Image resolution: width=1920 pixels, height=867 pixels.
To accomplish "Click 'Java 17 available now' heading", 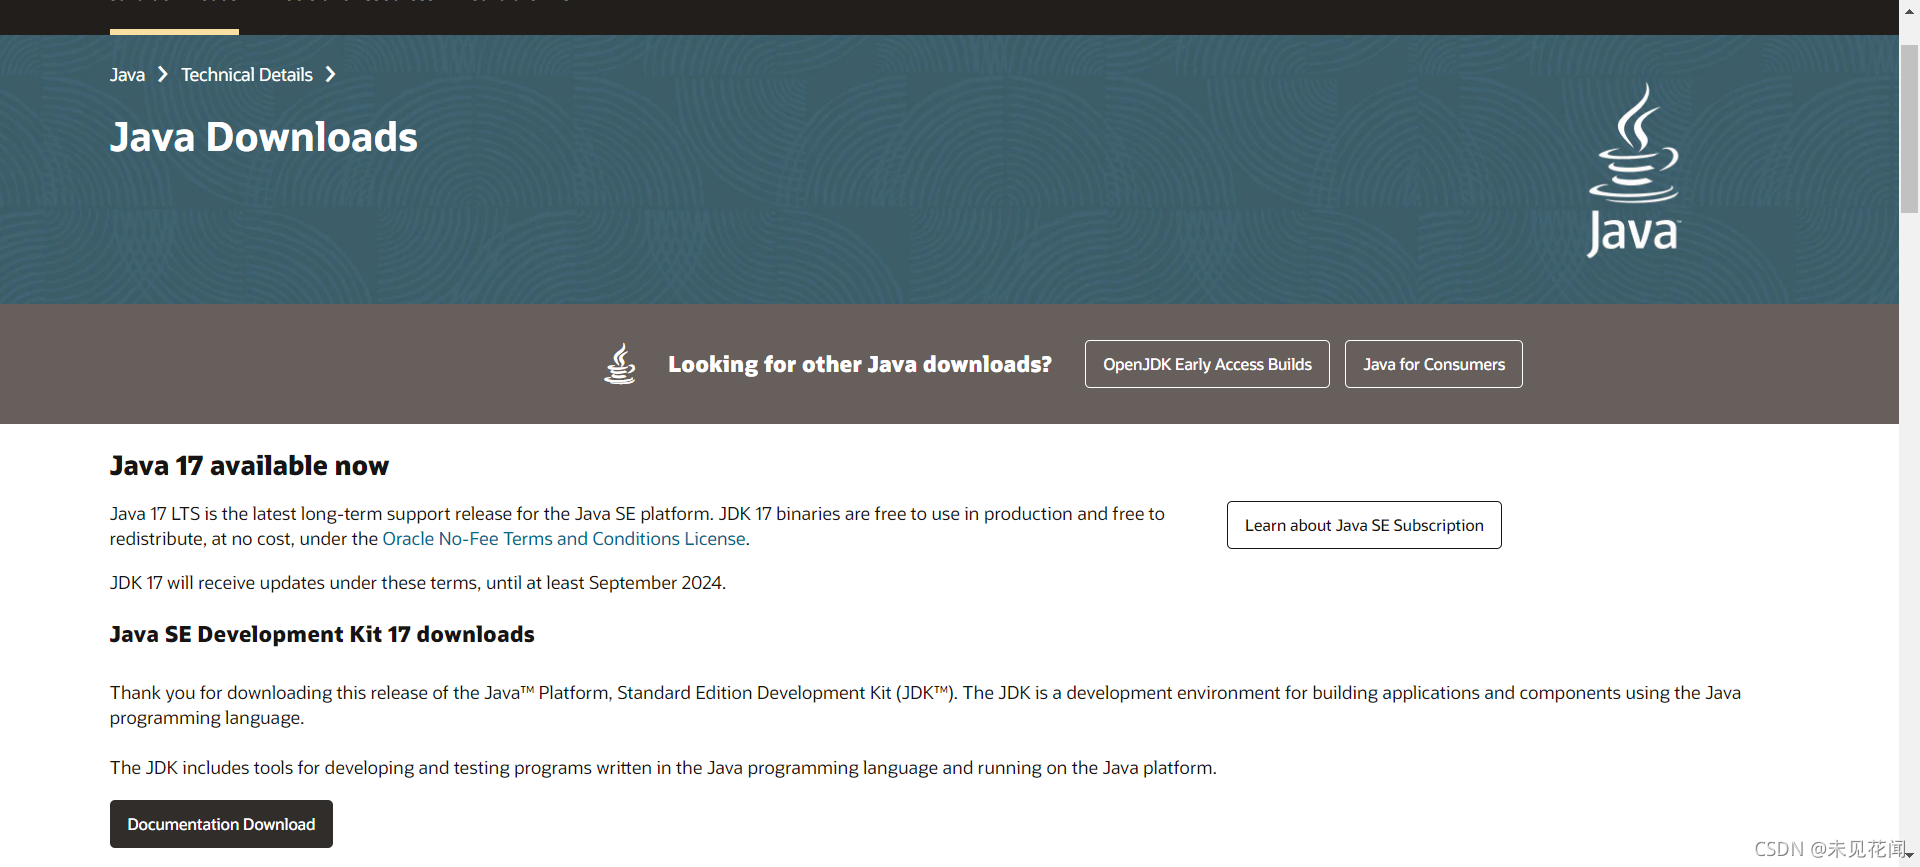I will (x=249, y=466).
